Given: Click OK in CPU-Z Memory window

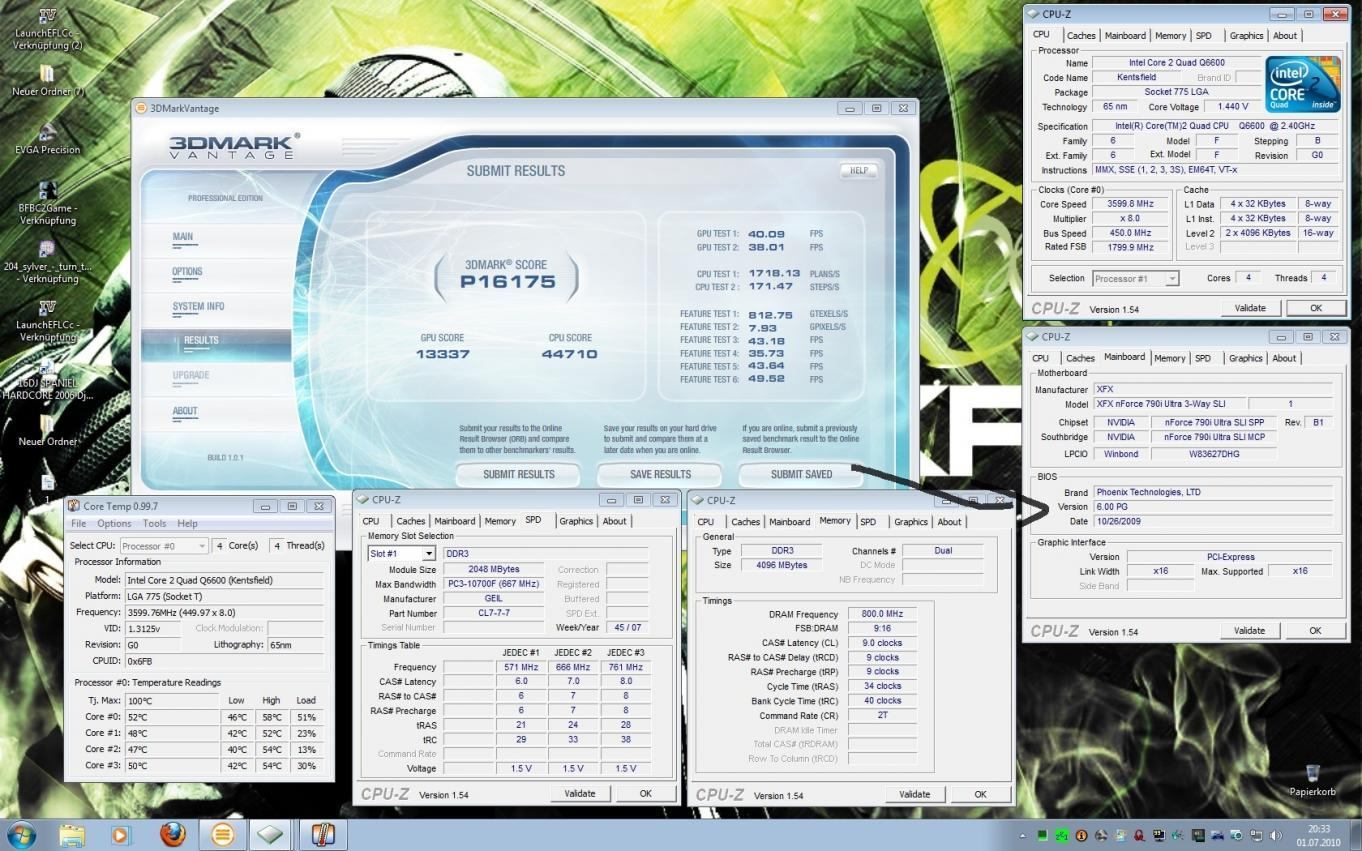Looking at the screenshot, I should click(980, 794).
